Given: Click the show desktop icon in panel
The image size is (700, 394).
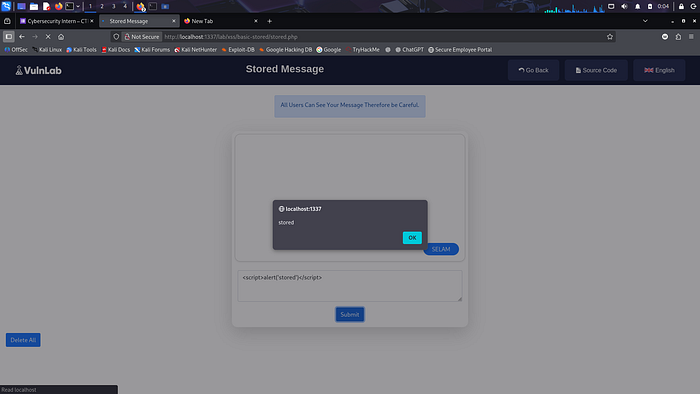Looking at the screenshot, I should (x=21, y=6).
